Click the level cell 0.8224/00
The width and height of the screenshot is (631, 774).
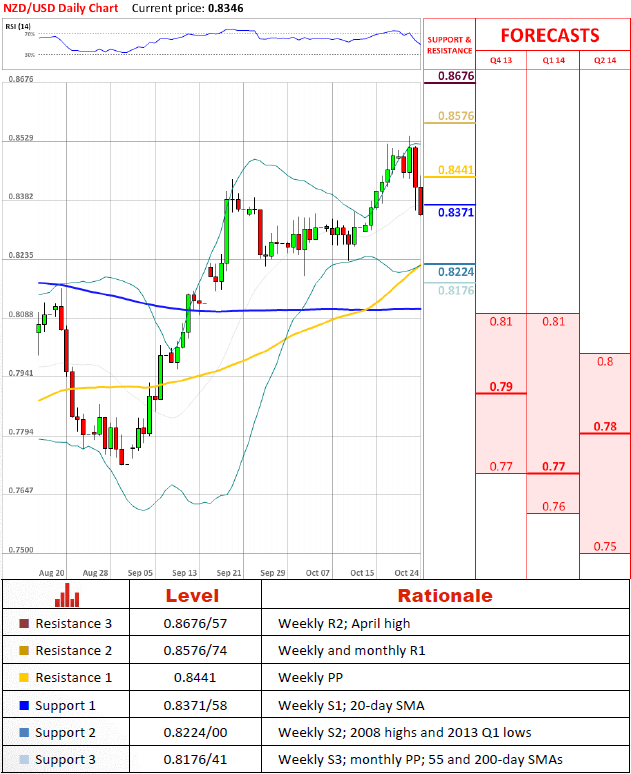click(195, 733)
